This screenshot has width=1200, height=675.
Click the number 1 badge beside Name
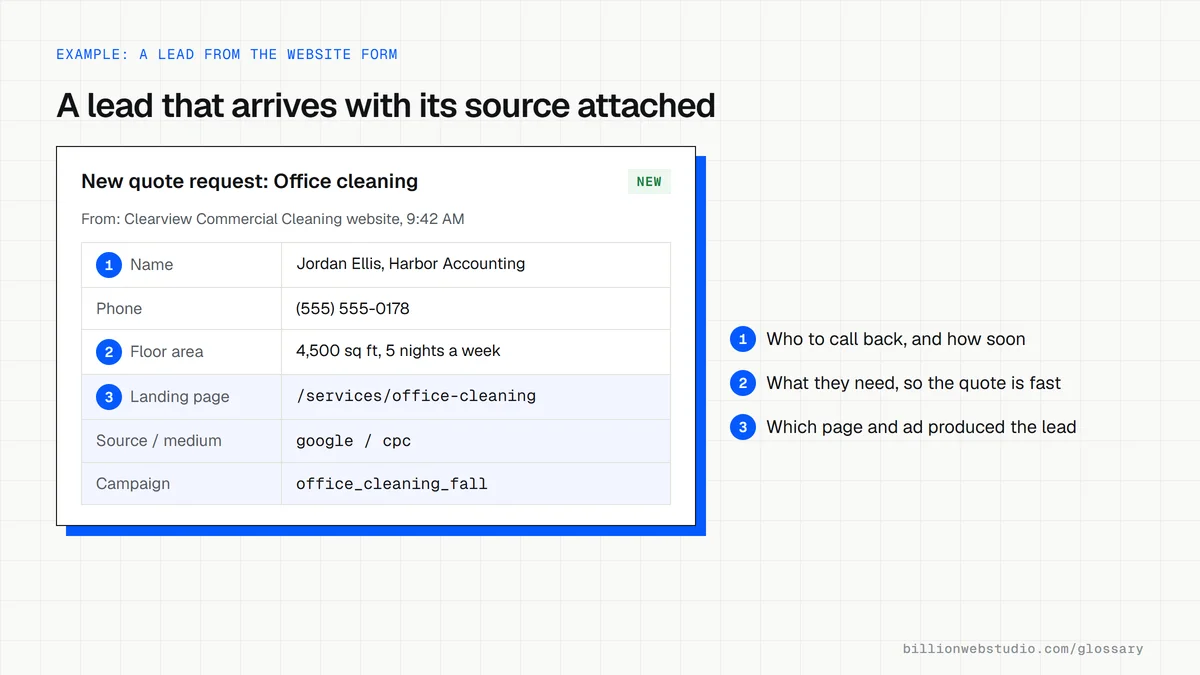109,265
